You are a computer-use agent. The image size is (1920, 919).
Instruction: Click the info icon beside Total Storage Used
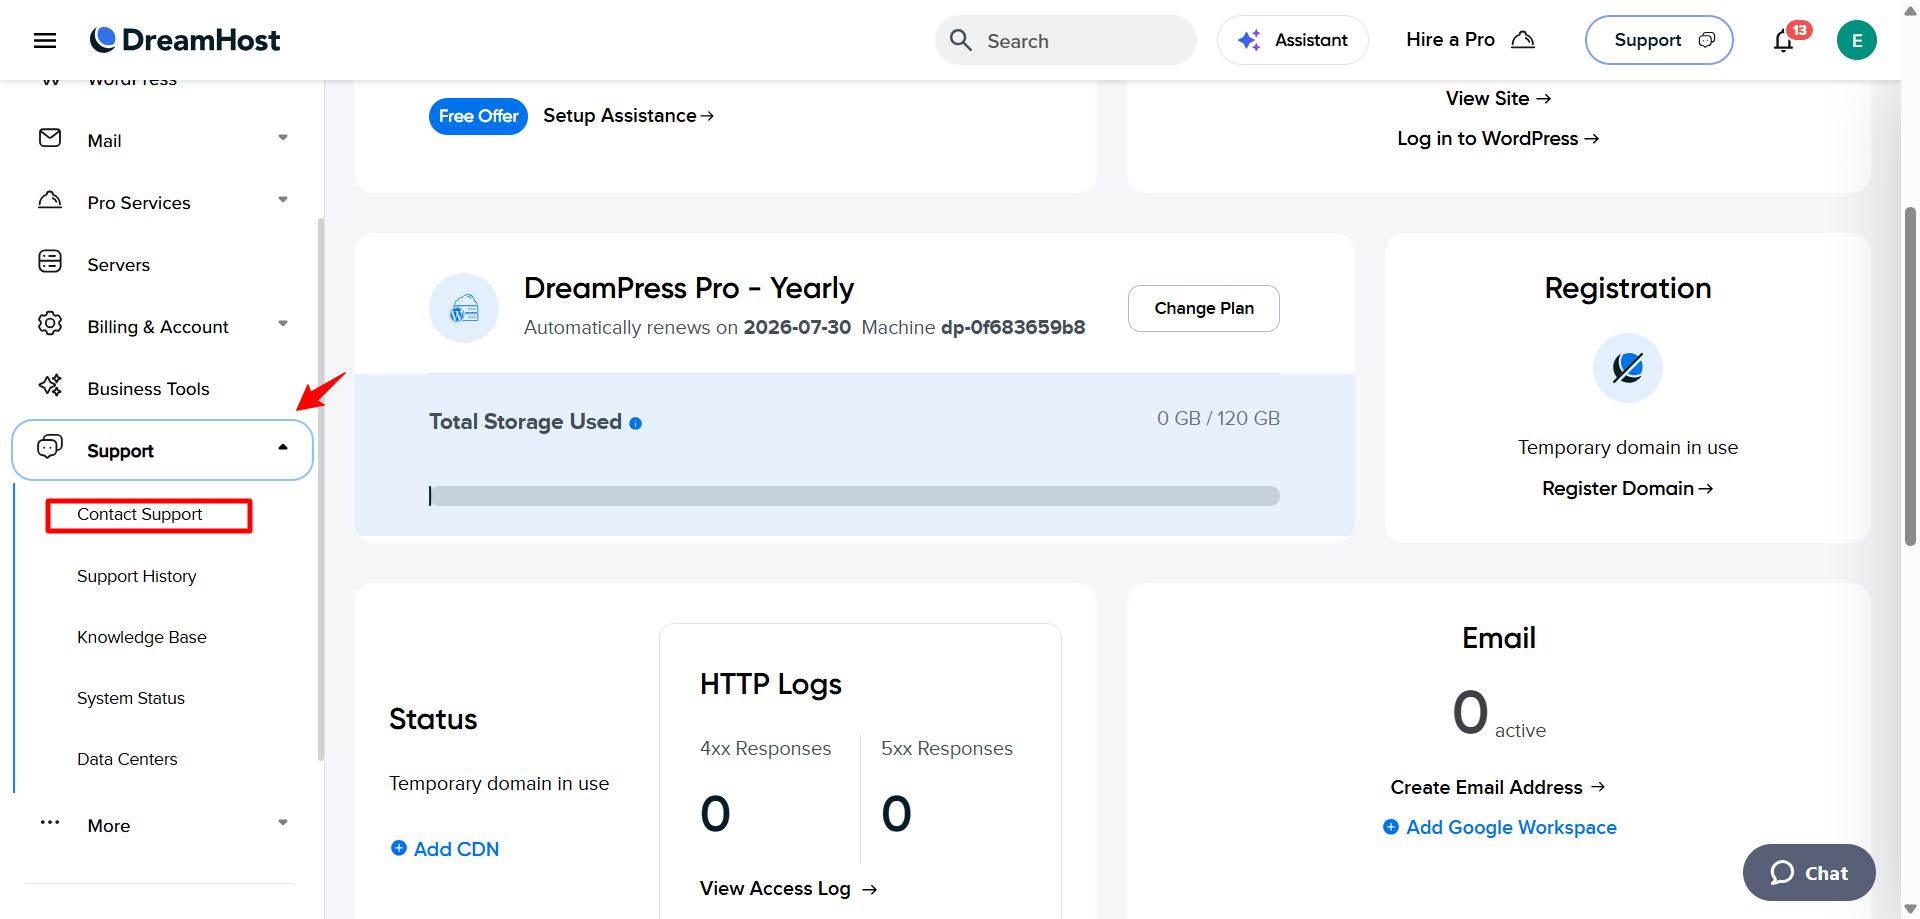click(635, 423)
